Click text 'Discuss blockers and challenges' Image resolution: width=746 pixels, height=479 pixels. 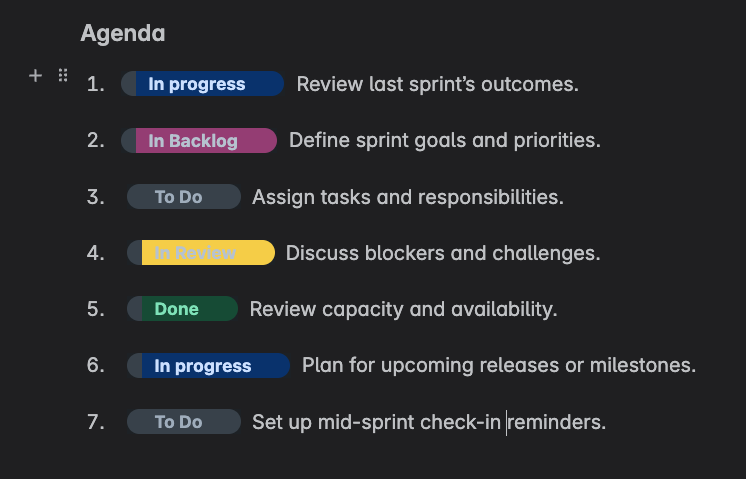(x=442, y=253)
